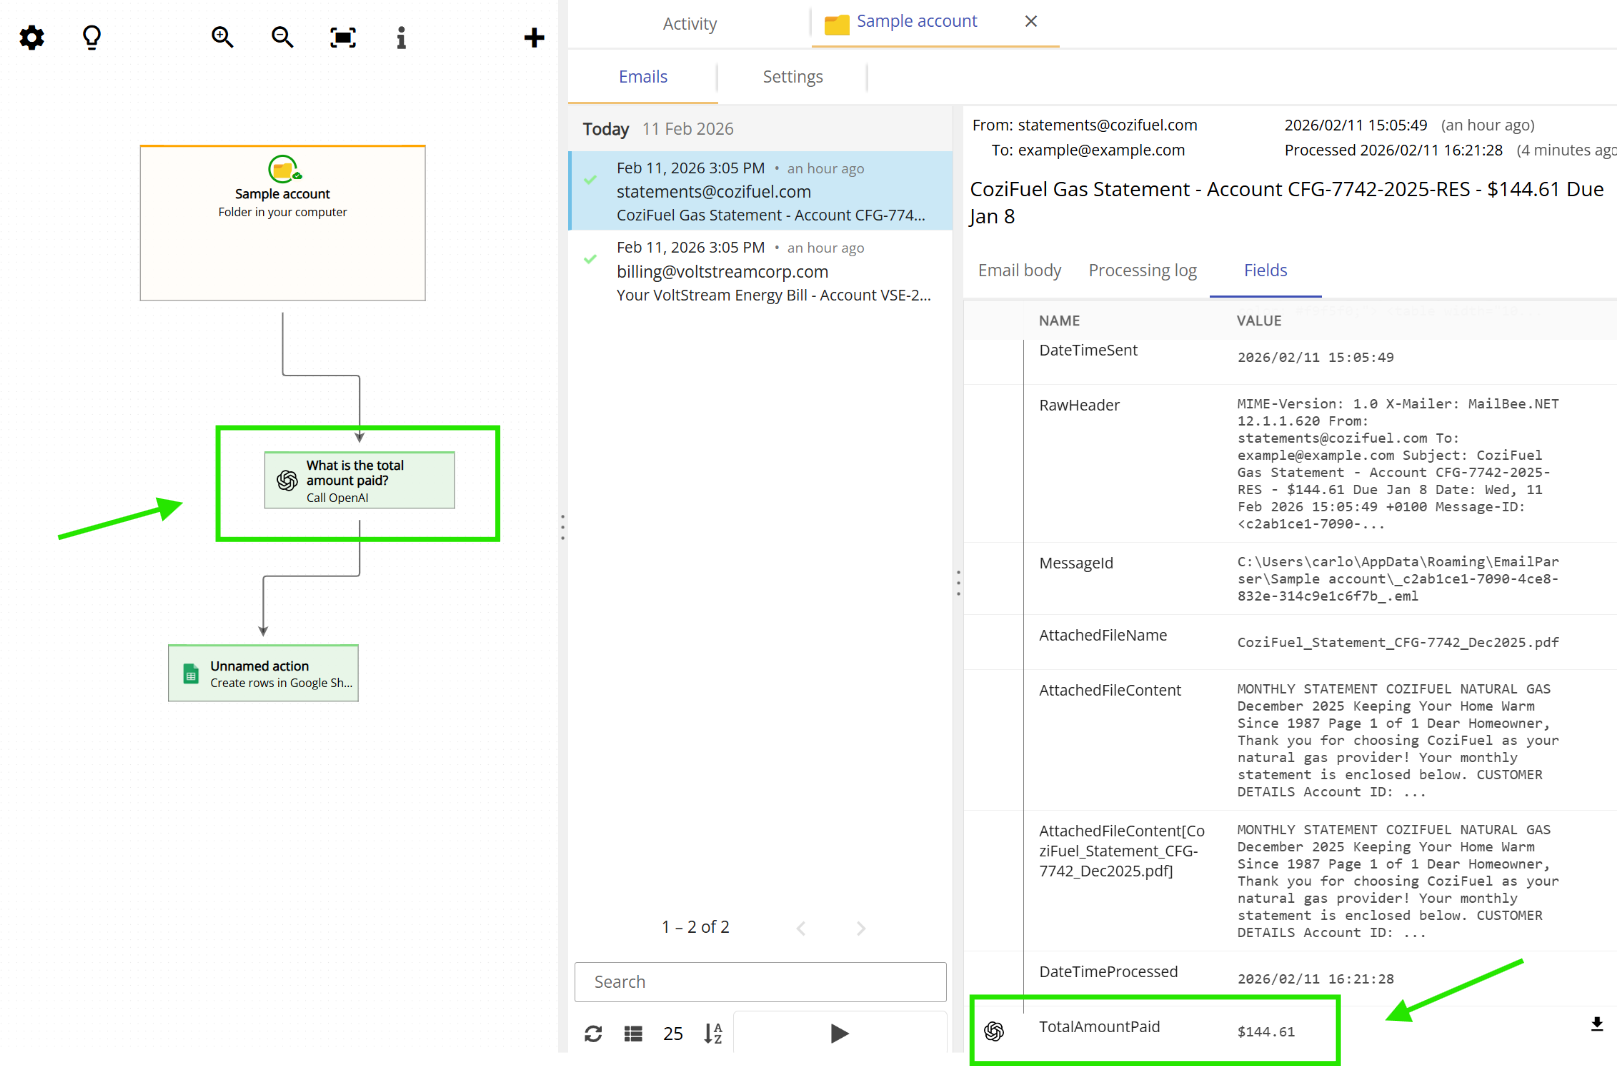Open the page size dropdown showing 25
The width and height of the screenshot is (1617, 1066).
coord(673,1033)
